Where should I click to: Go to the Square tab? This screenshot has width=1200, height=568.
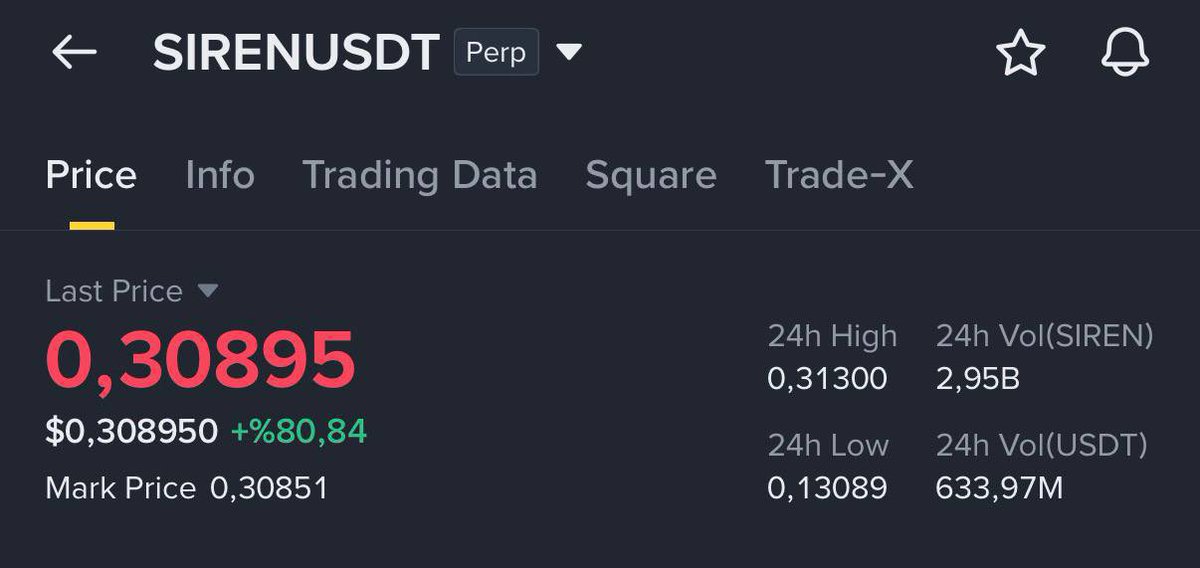click(651, 176)
